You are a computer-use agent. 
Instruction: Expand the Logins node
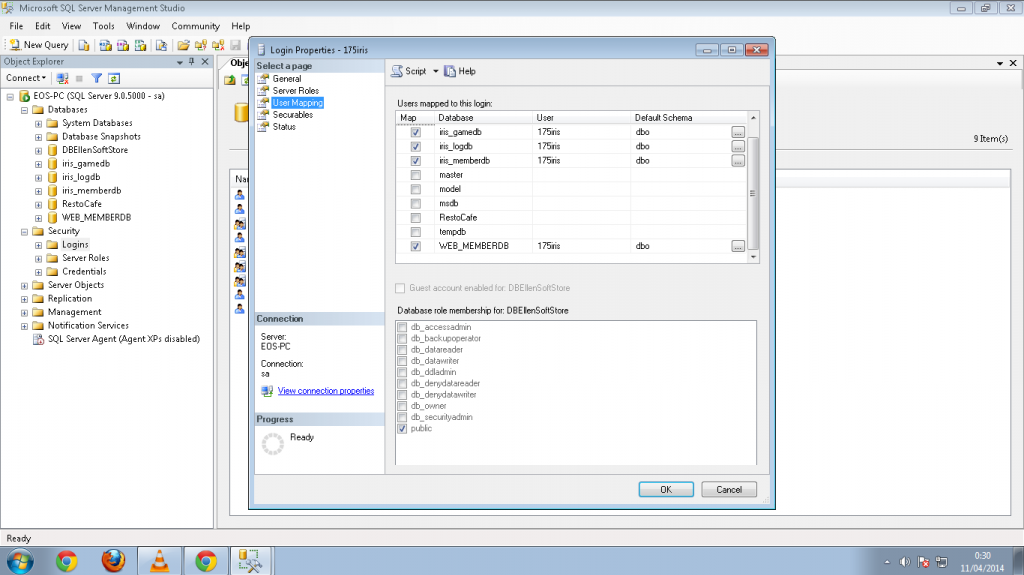39,245
